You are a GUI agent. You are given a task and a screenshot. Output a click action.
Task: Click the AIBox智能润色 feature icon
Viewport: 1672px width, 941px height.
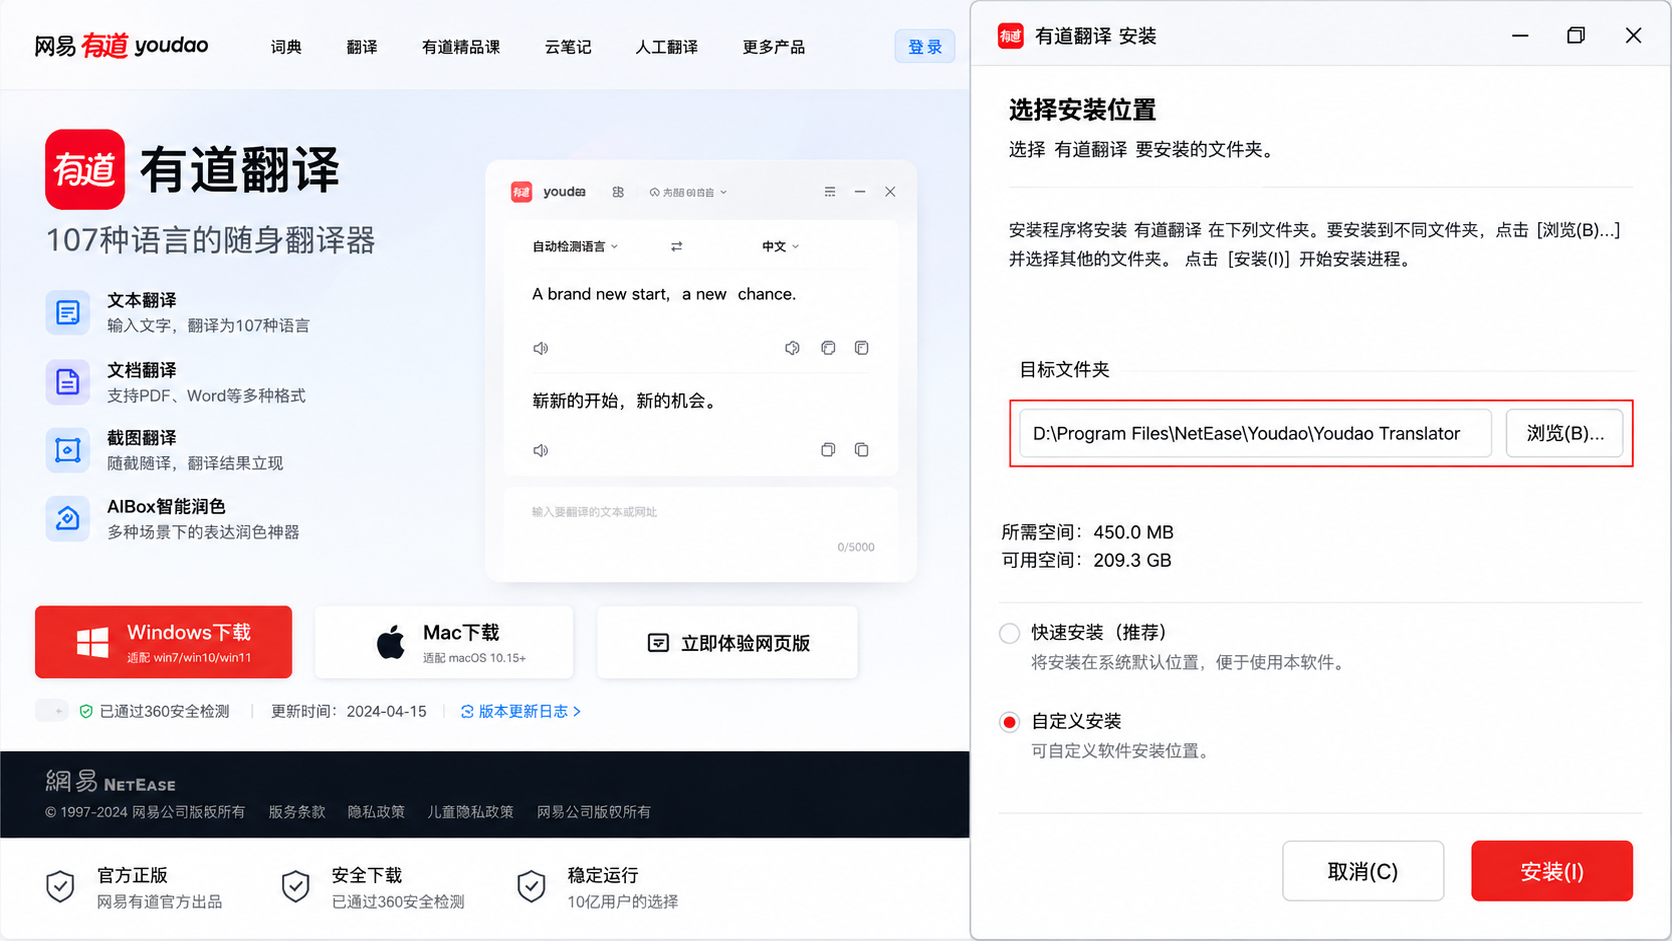[x=67, y=518]
